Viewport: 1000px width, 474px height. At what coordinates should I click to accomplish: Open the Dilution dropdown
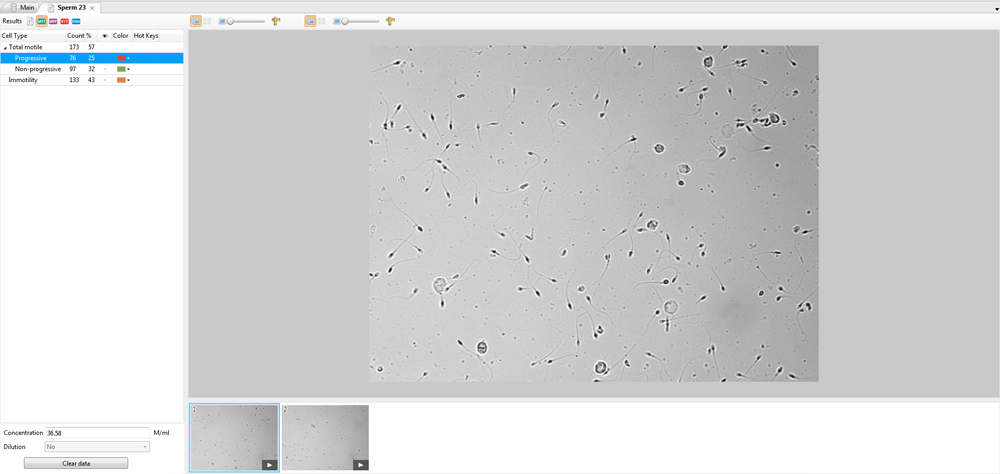point(97,447)
